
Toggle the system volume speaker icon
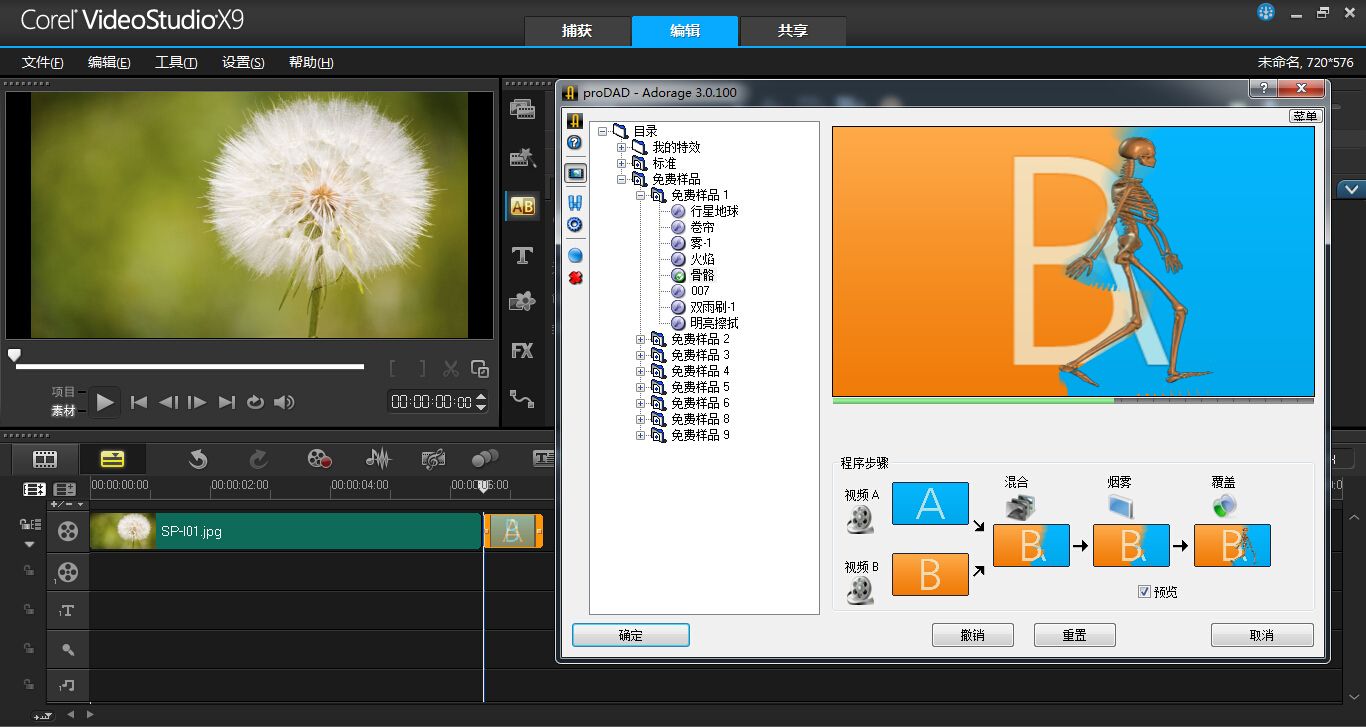pos(284,402)
